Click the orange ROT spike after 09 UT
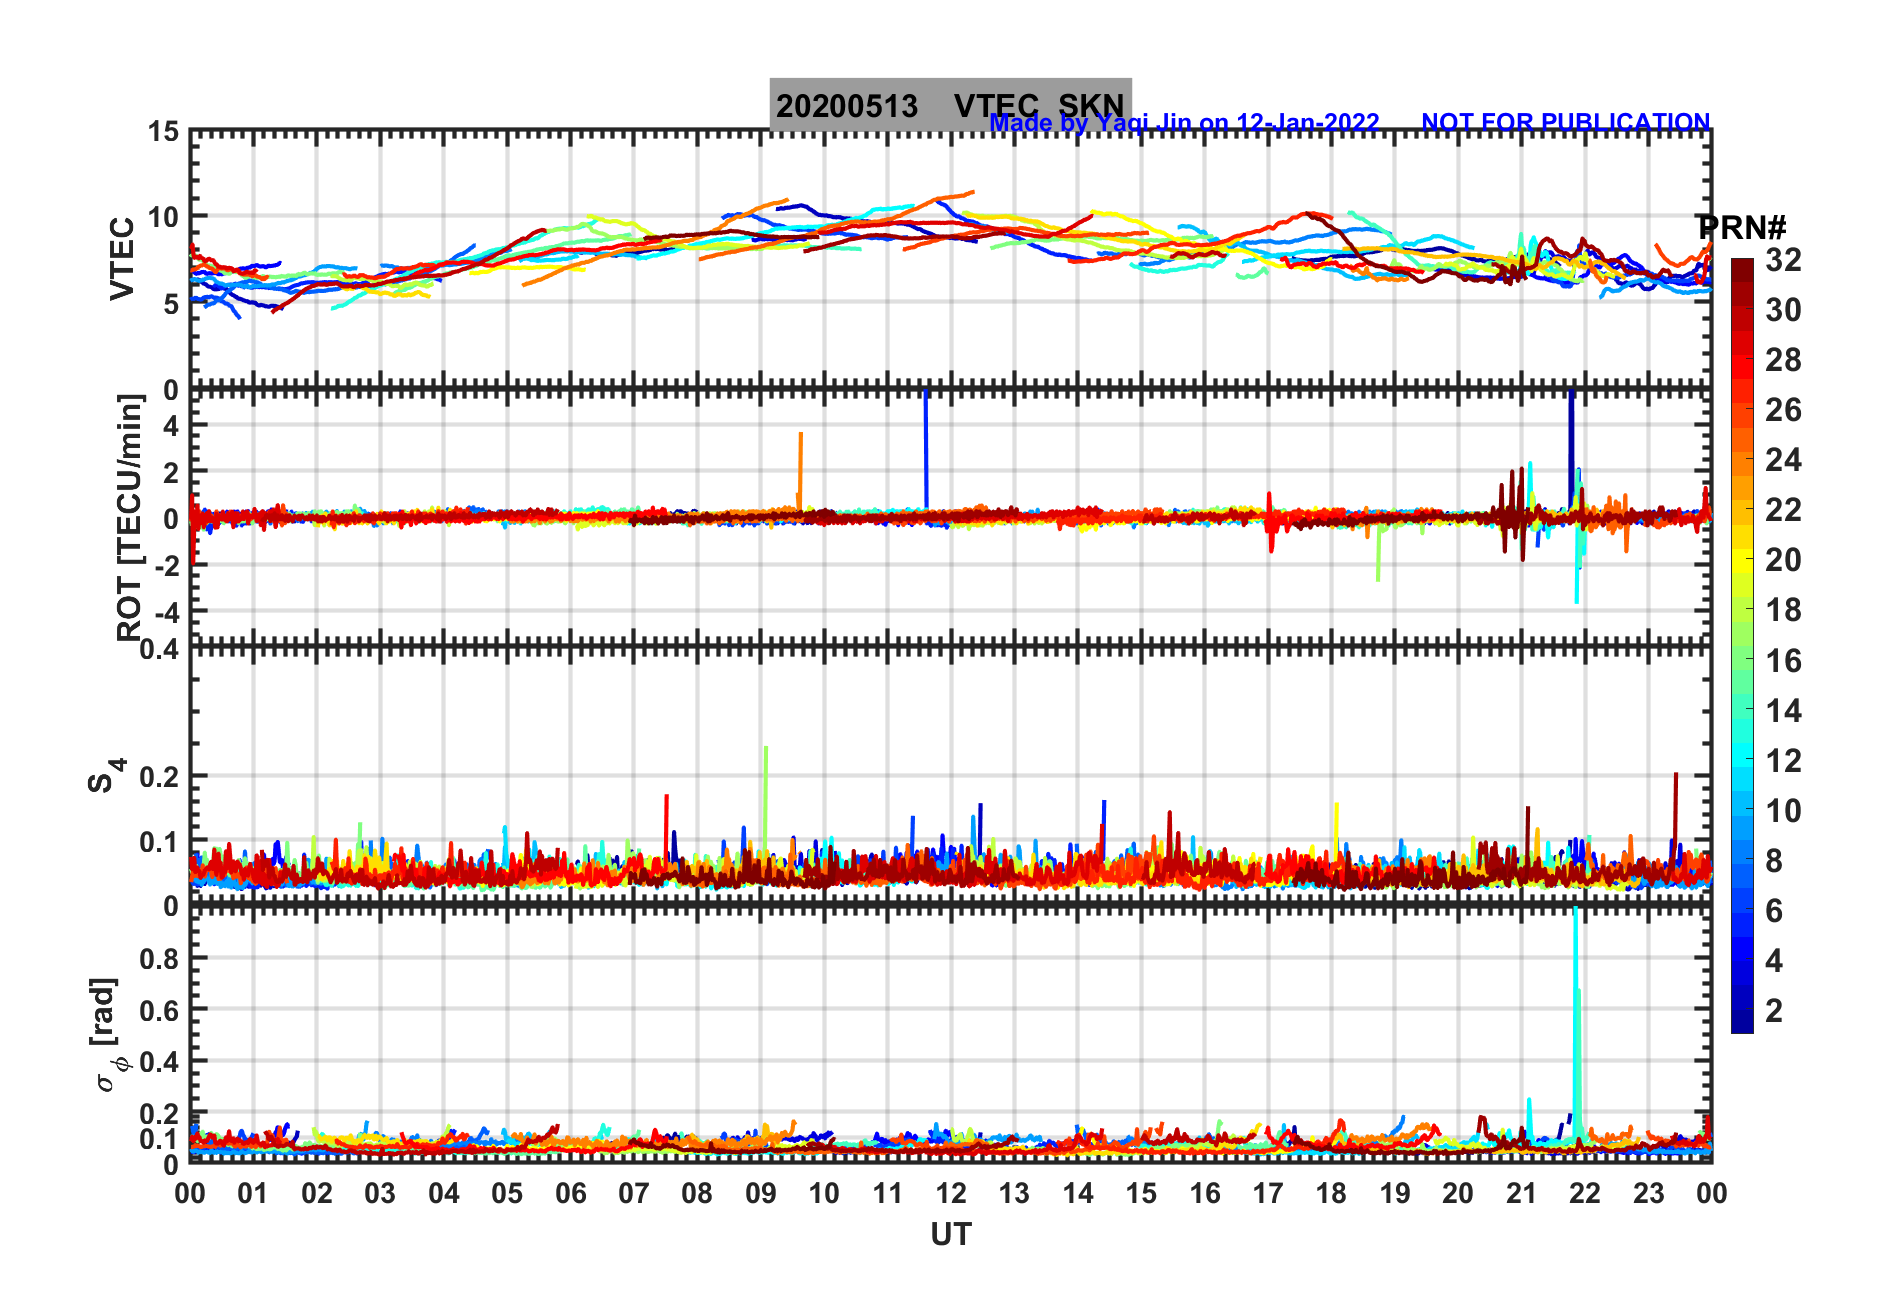1902x1292 pixels. click(800, 470)
